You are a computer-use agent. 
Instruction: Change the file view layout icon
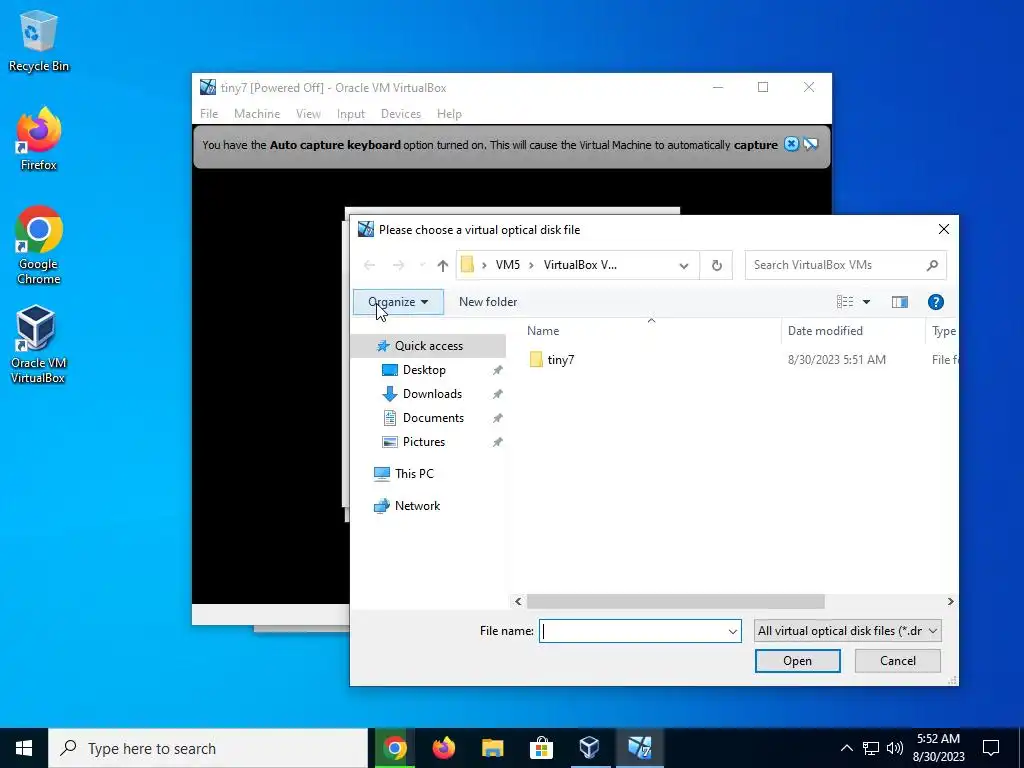[845, 302]
